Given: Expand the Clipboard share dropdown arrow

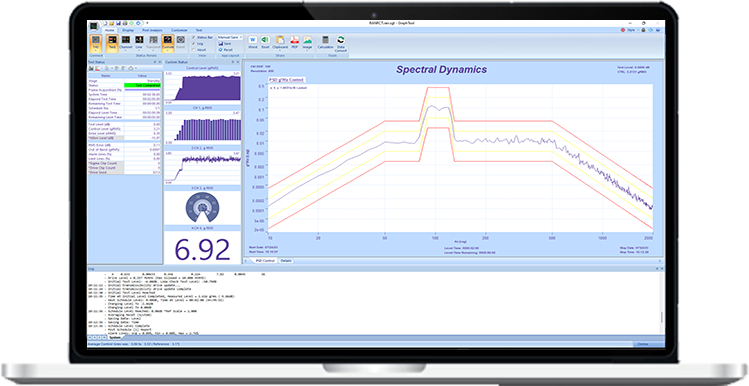Looking at the screenshot, I should (280, 50).
